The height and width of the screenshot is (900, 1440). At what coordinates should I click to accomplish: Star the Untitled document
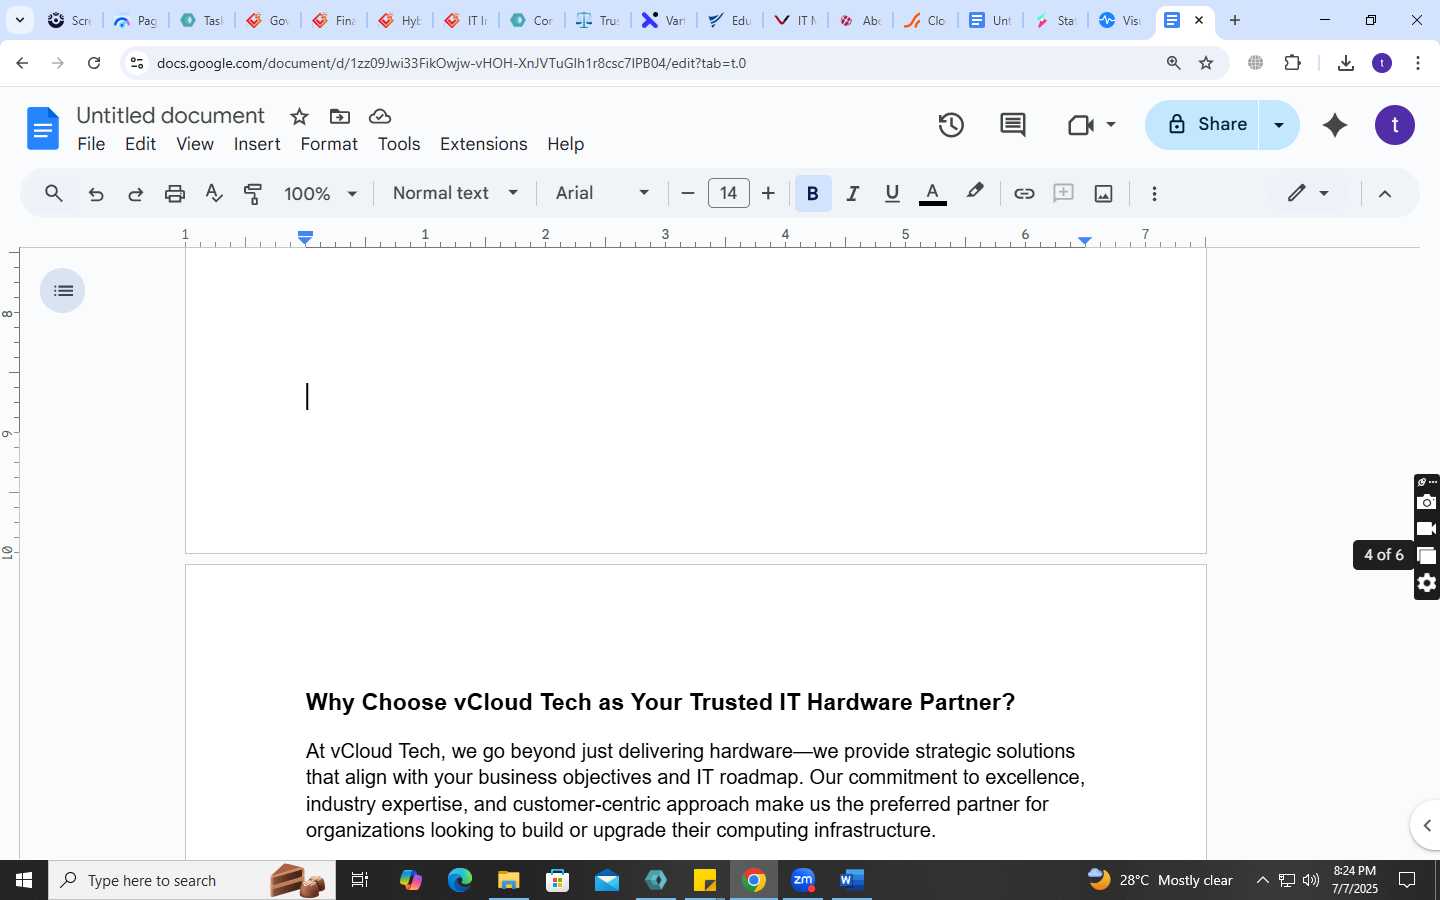coord(299,116)
